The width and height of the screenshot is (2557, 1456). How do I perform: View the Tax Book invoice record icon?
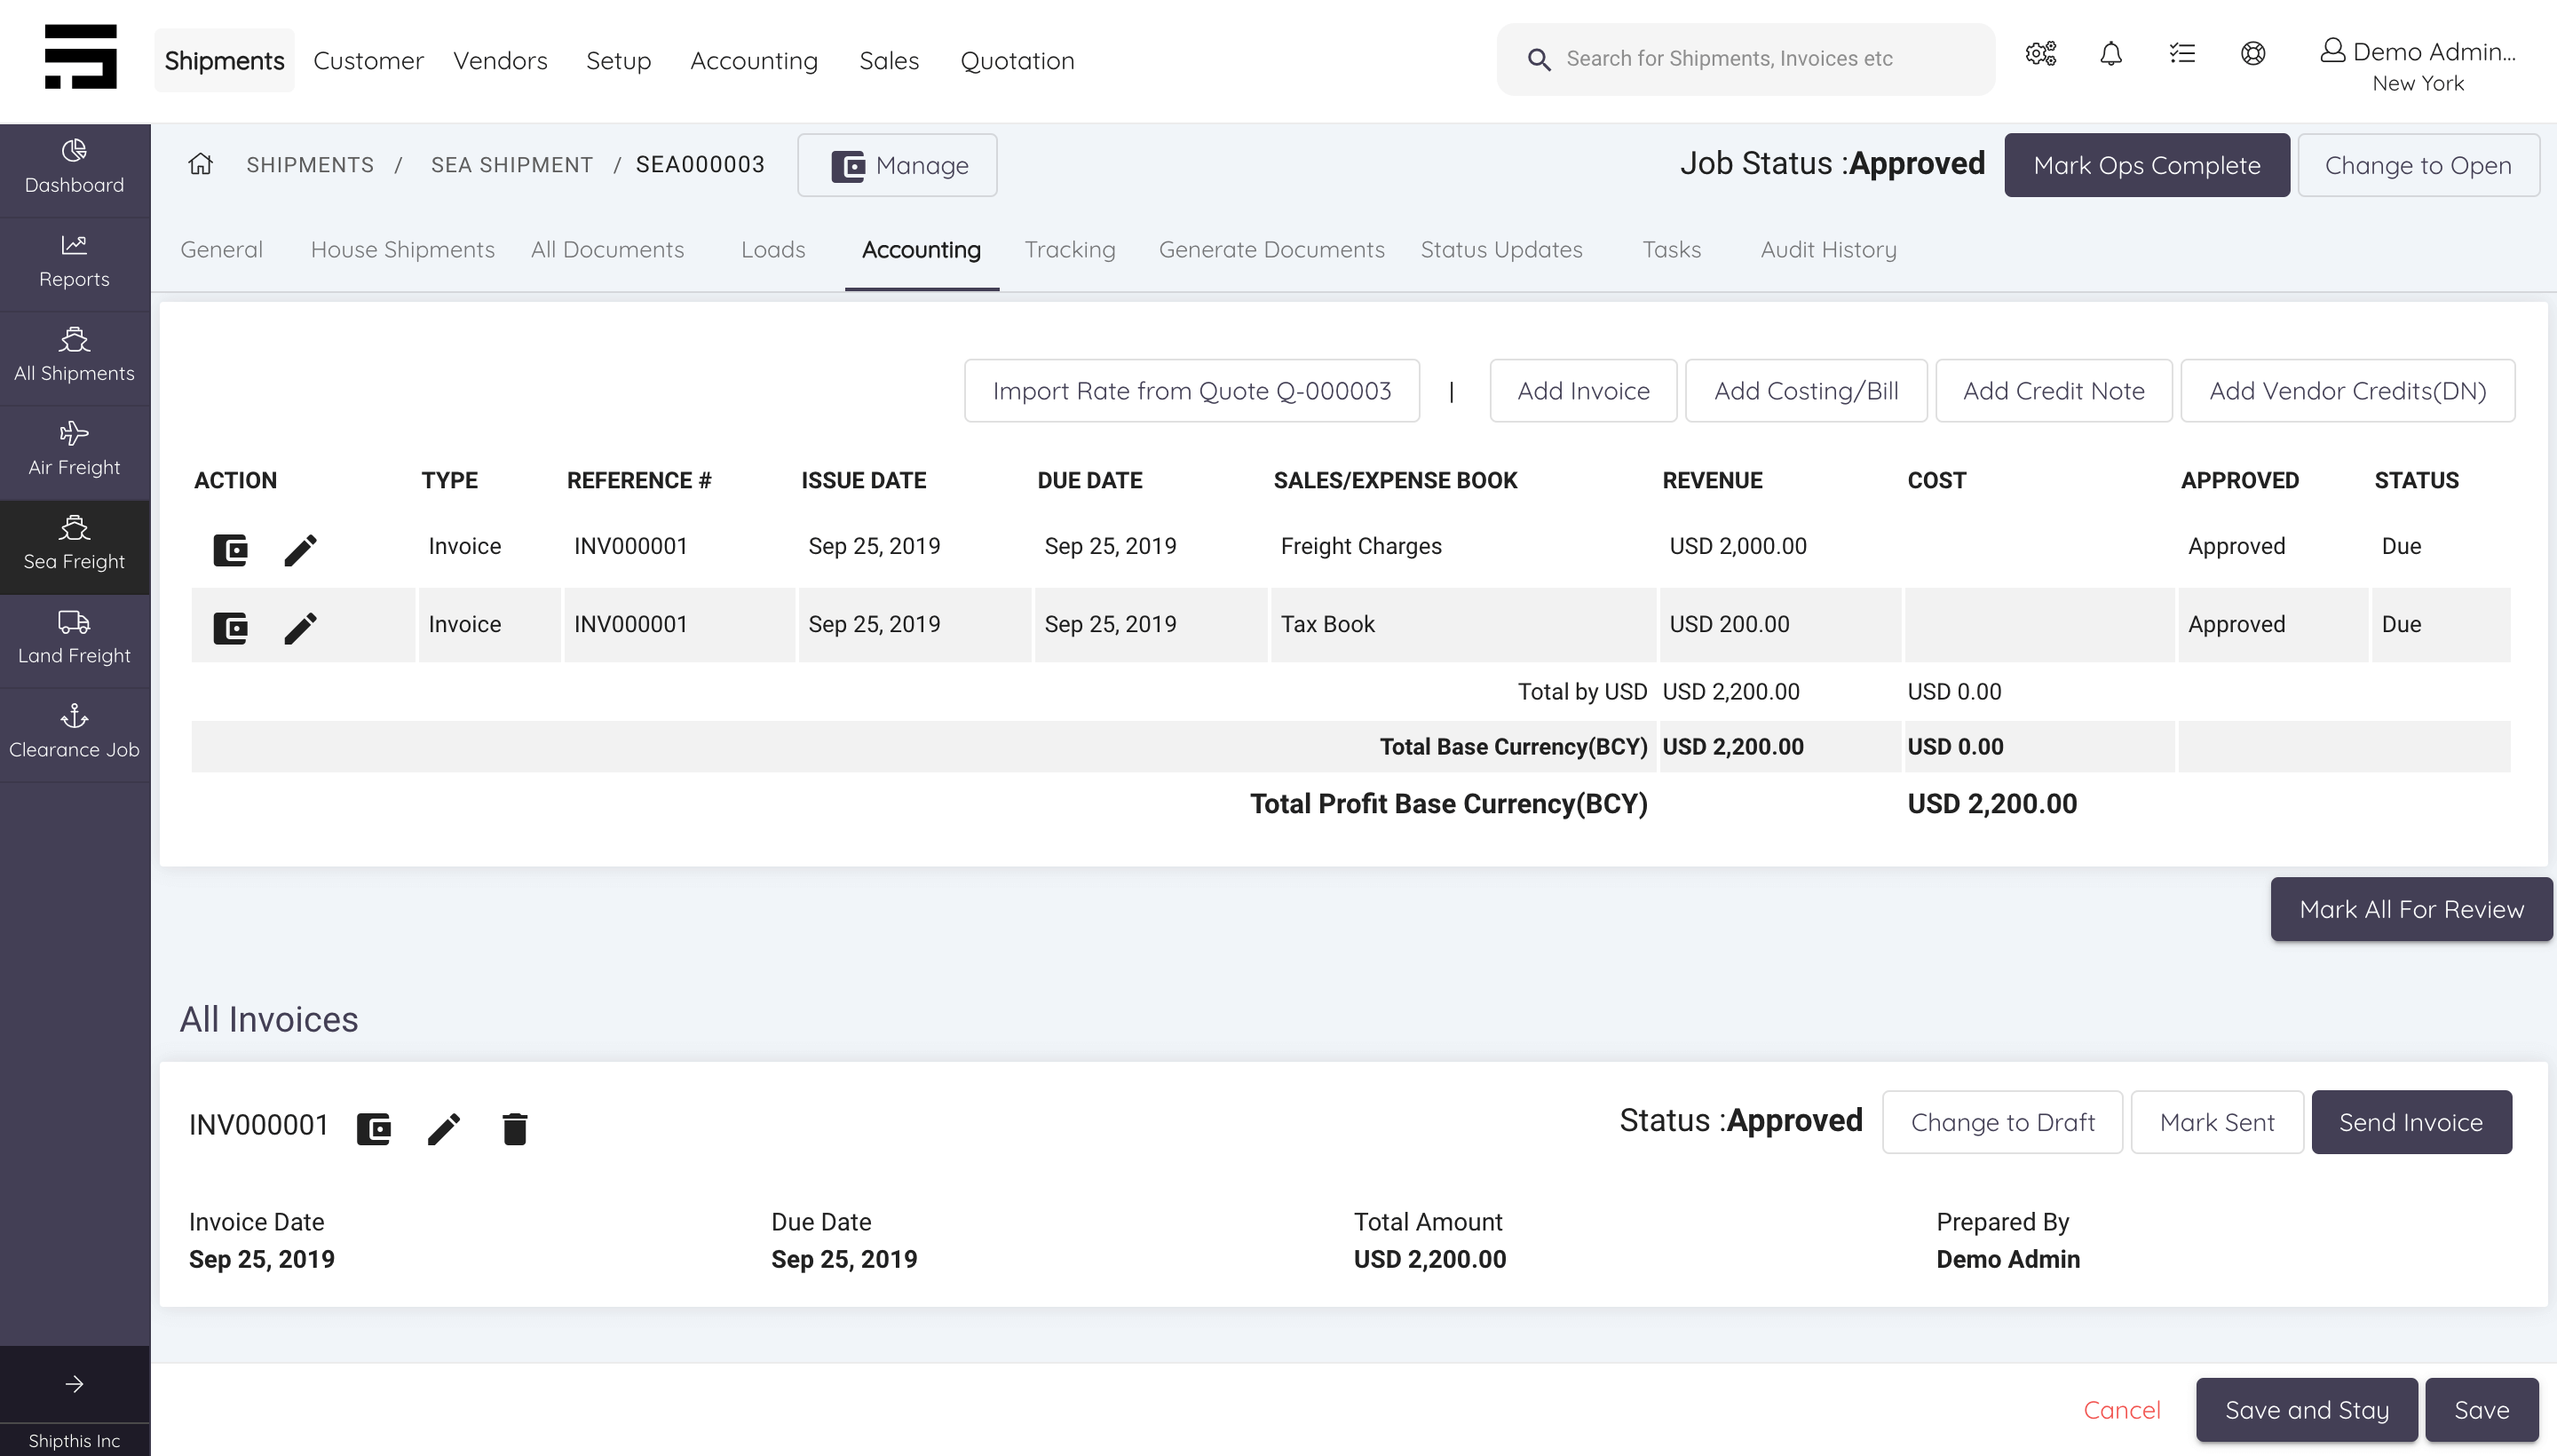[x=231, y=627]
